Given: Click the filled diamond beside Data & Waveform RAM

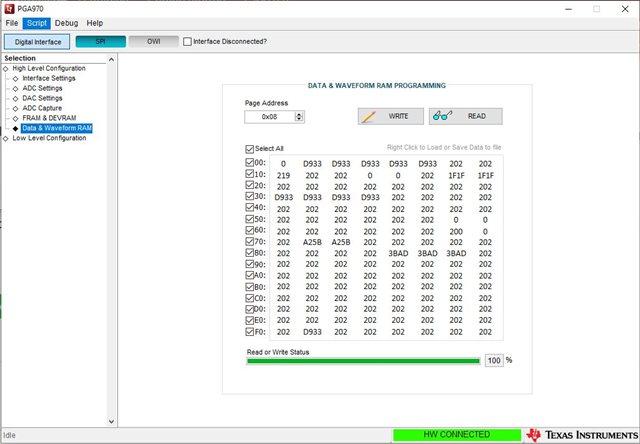Looking at the screenshot, I should click(x=16, y=128).
